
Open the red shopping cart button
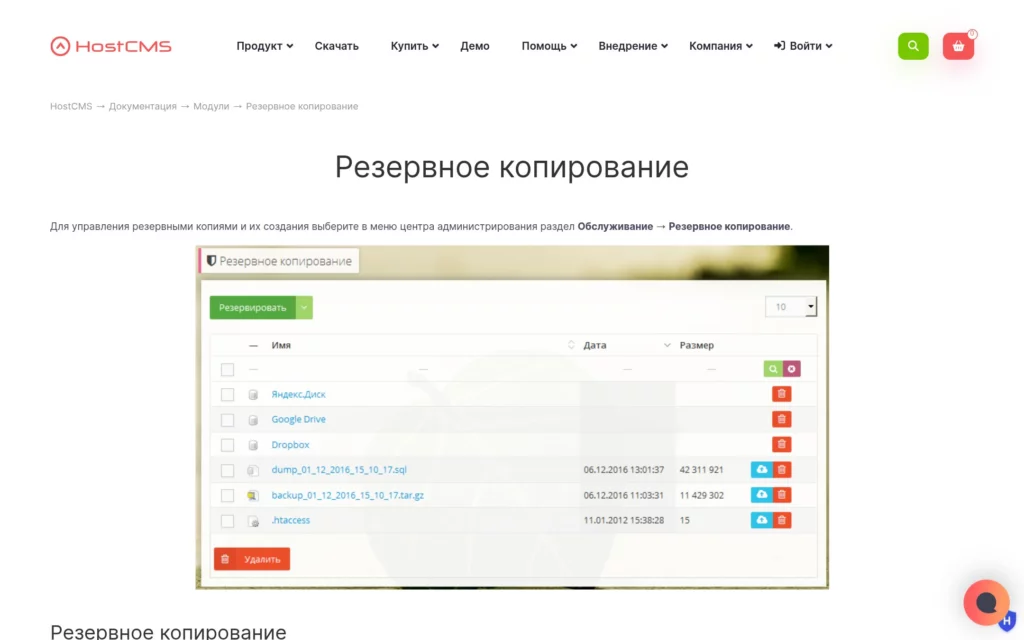point(958,46)
